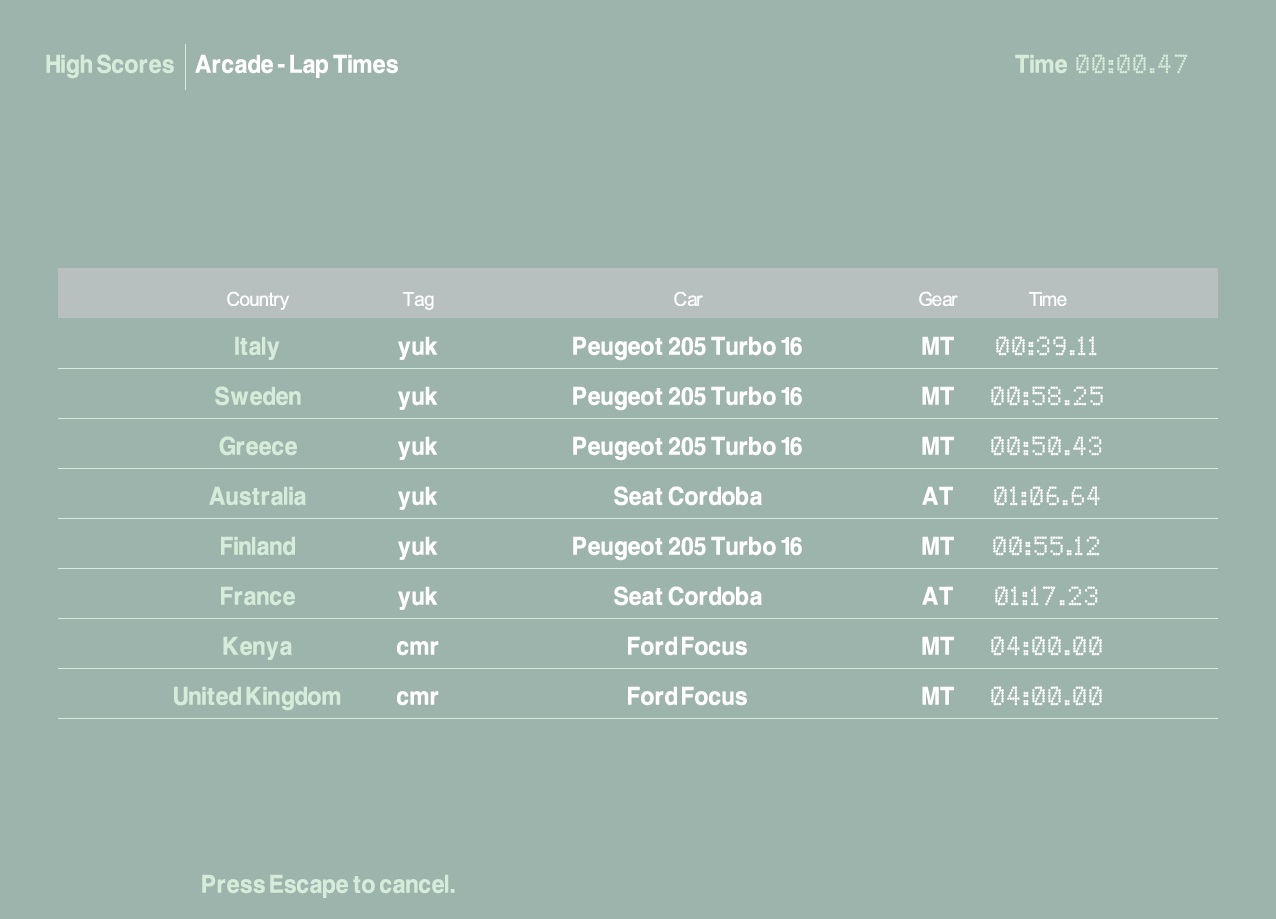
Task: Click the Country column header
Action: [257, 299]
